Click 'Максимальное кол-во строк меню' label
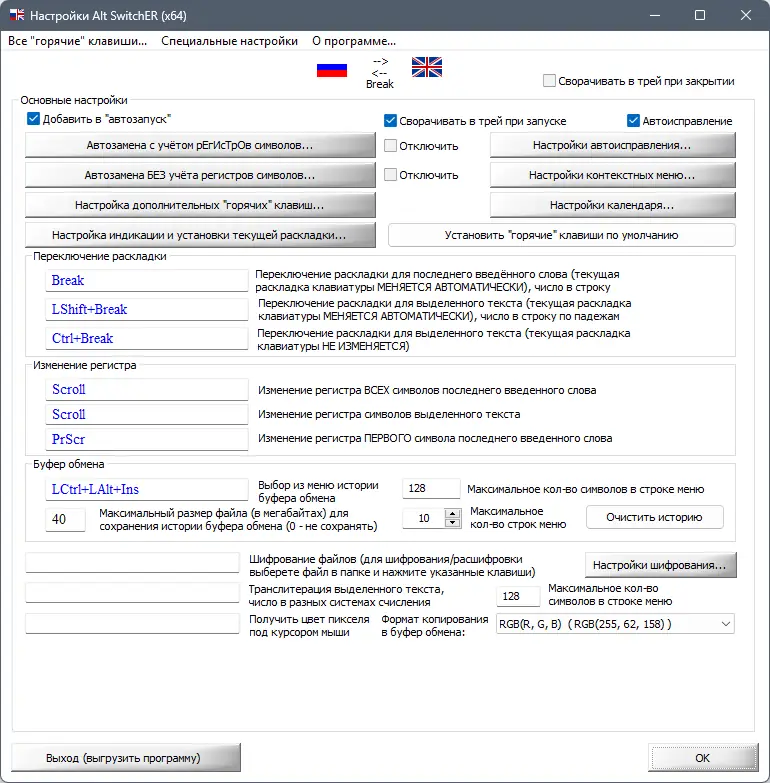770x783 pixels. (x=518, y=518)
